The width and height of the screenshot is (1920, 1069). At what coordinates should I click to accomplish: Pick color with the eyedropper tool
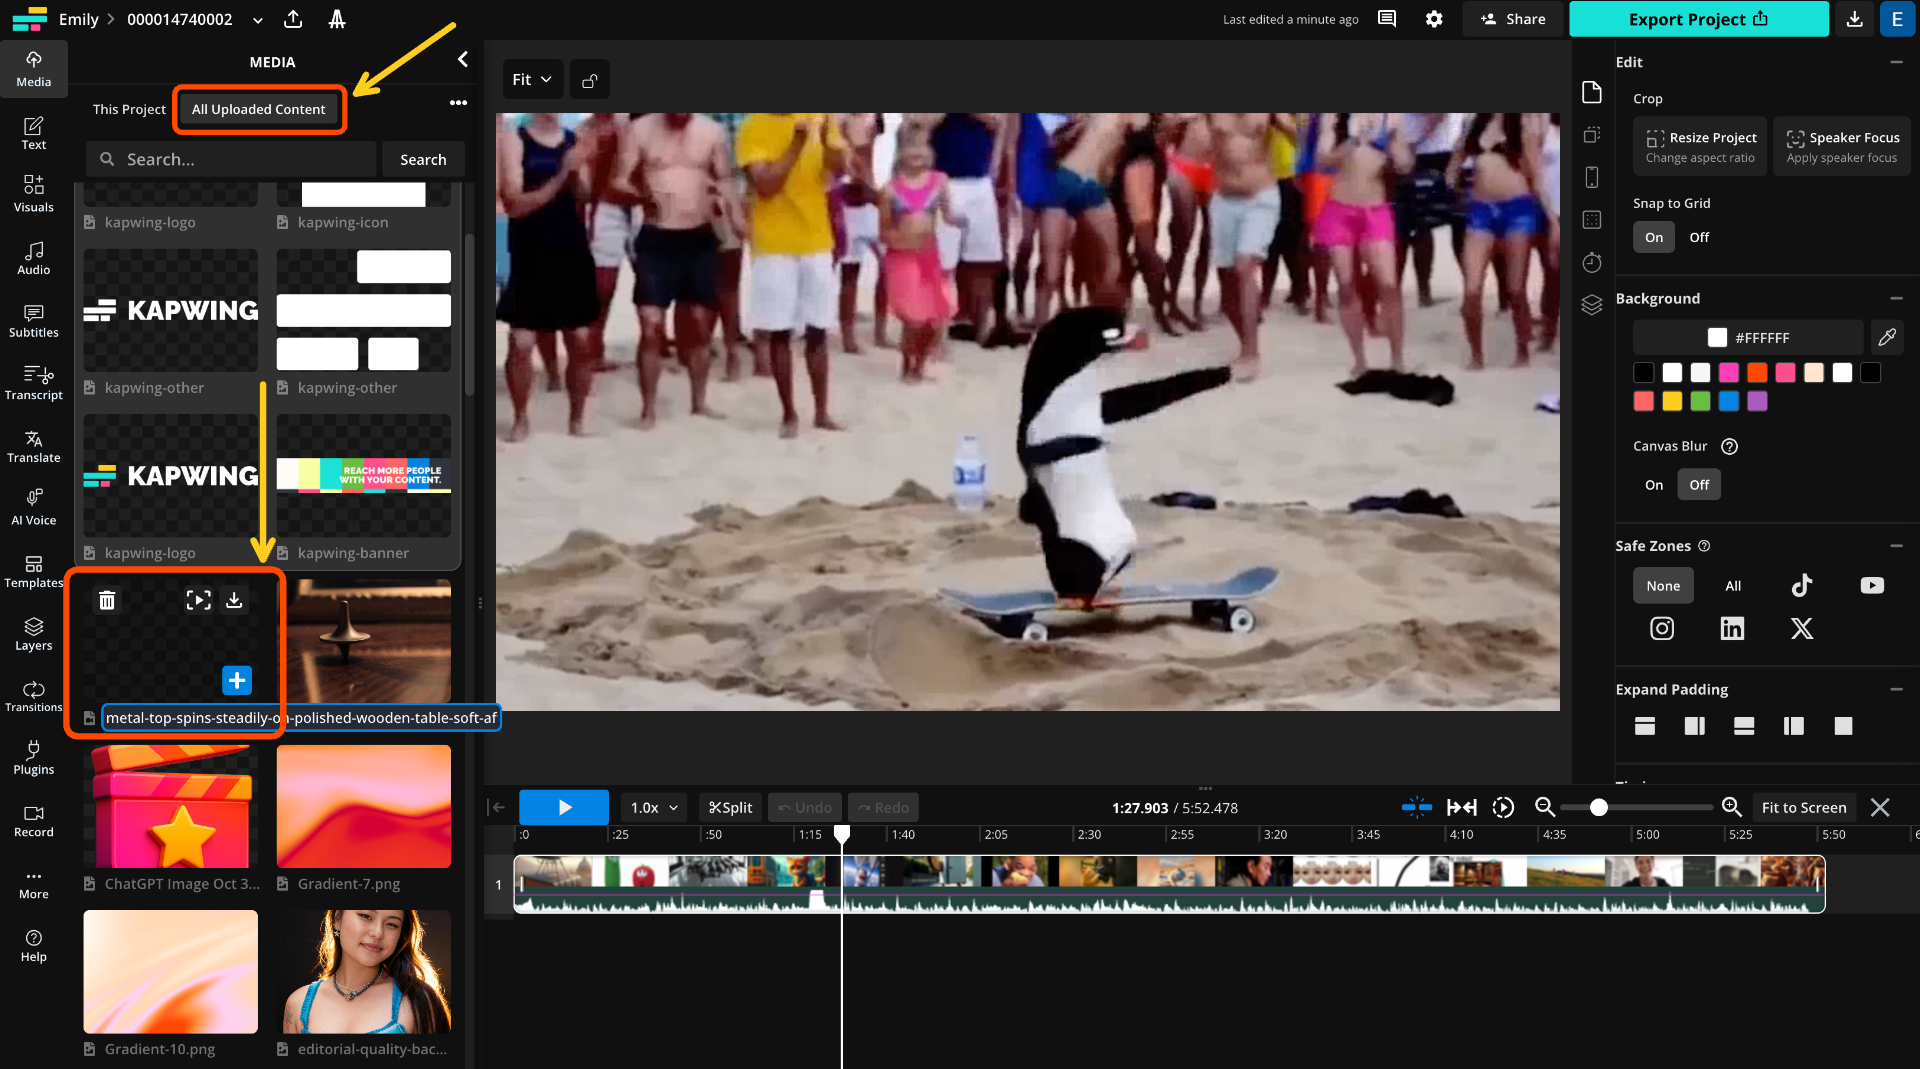(x=1887, y=338)
